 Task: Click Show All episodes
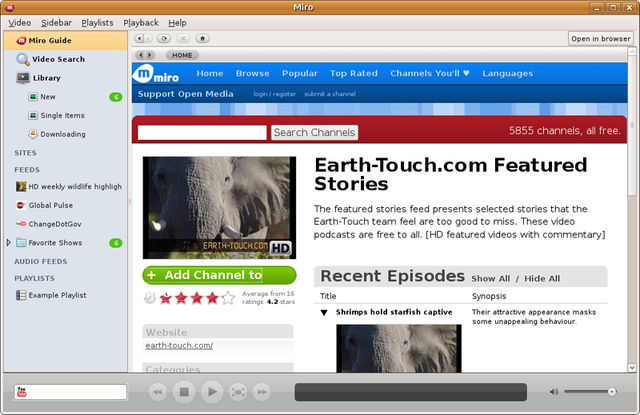[x=491, y=279]
